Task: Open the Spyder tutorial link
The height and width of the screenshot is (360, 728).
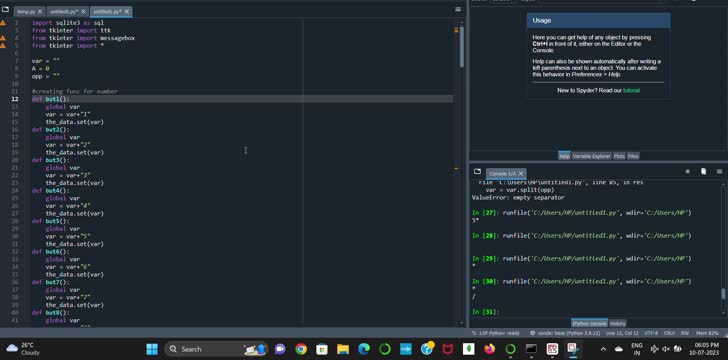Action: pyautogui.click(x=631, y=91)
